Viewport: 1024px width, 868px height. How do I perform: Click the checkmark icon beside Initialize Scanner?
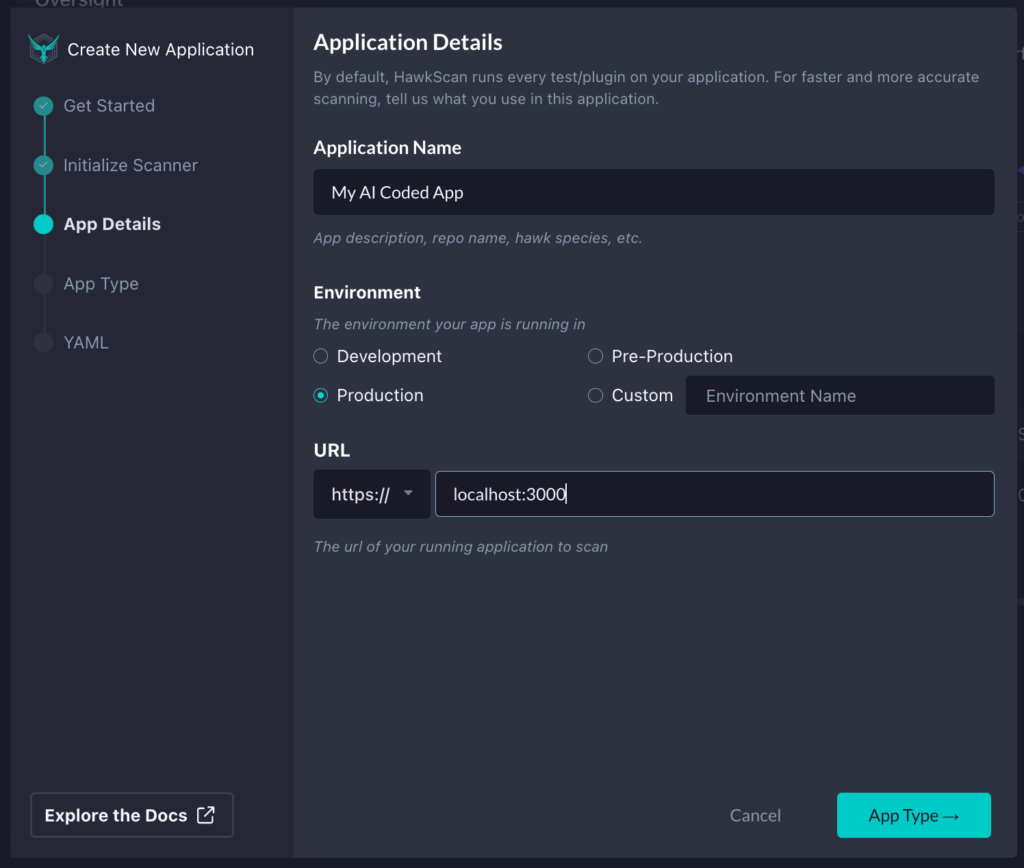point(43,165)
